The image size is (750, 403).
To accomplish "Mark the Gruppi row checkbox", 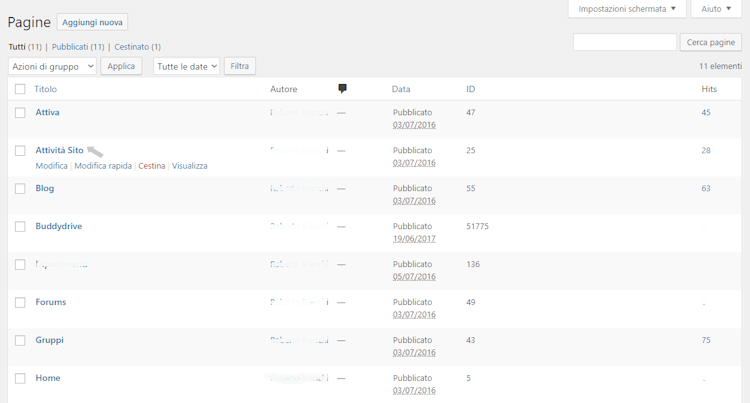I will [20, 341].
